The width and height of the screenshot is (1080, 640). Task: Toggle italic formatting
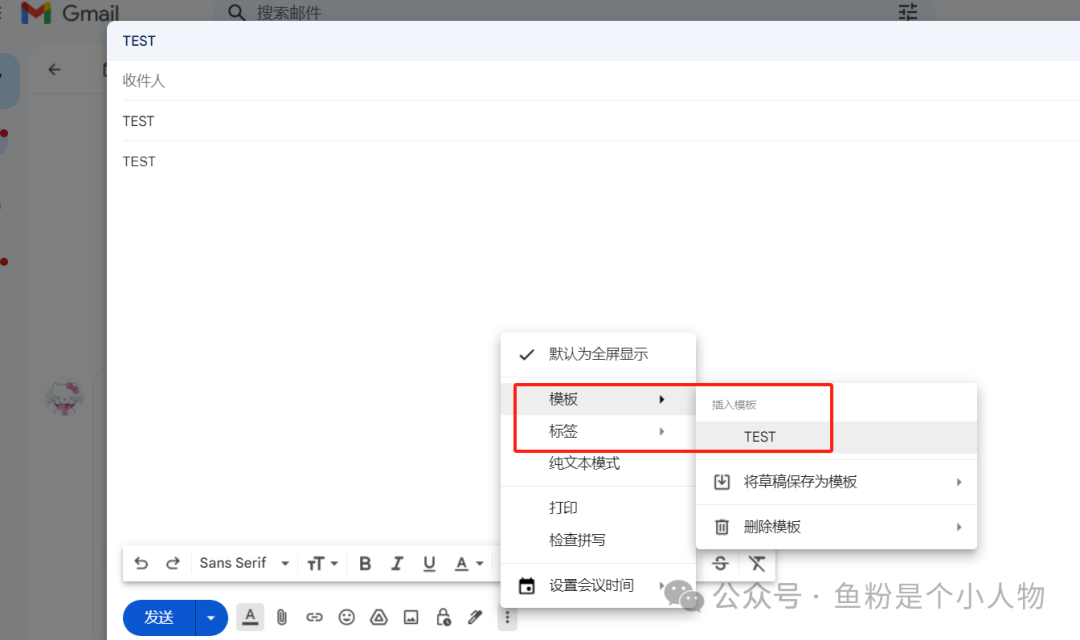[397, 563]
